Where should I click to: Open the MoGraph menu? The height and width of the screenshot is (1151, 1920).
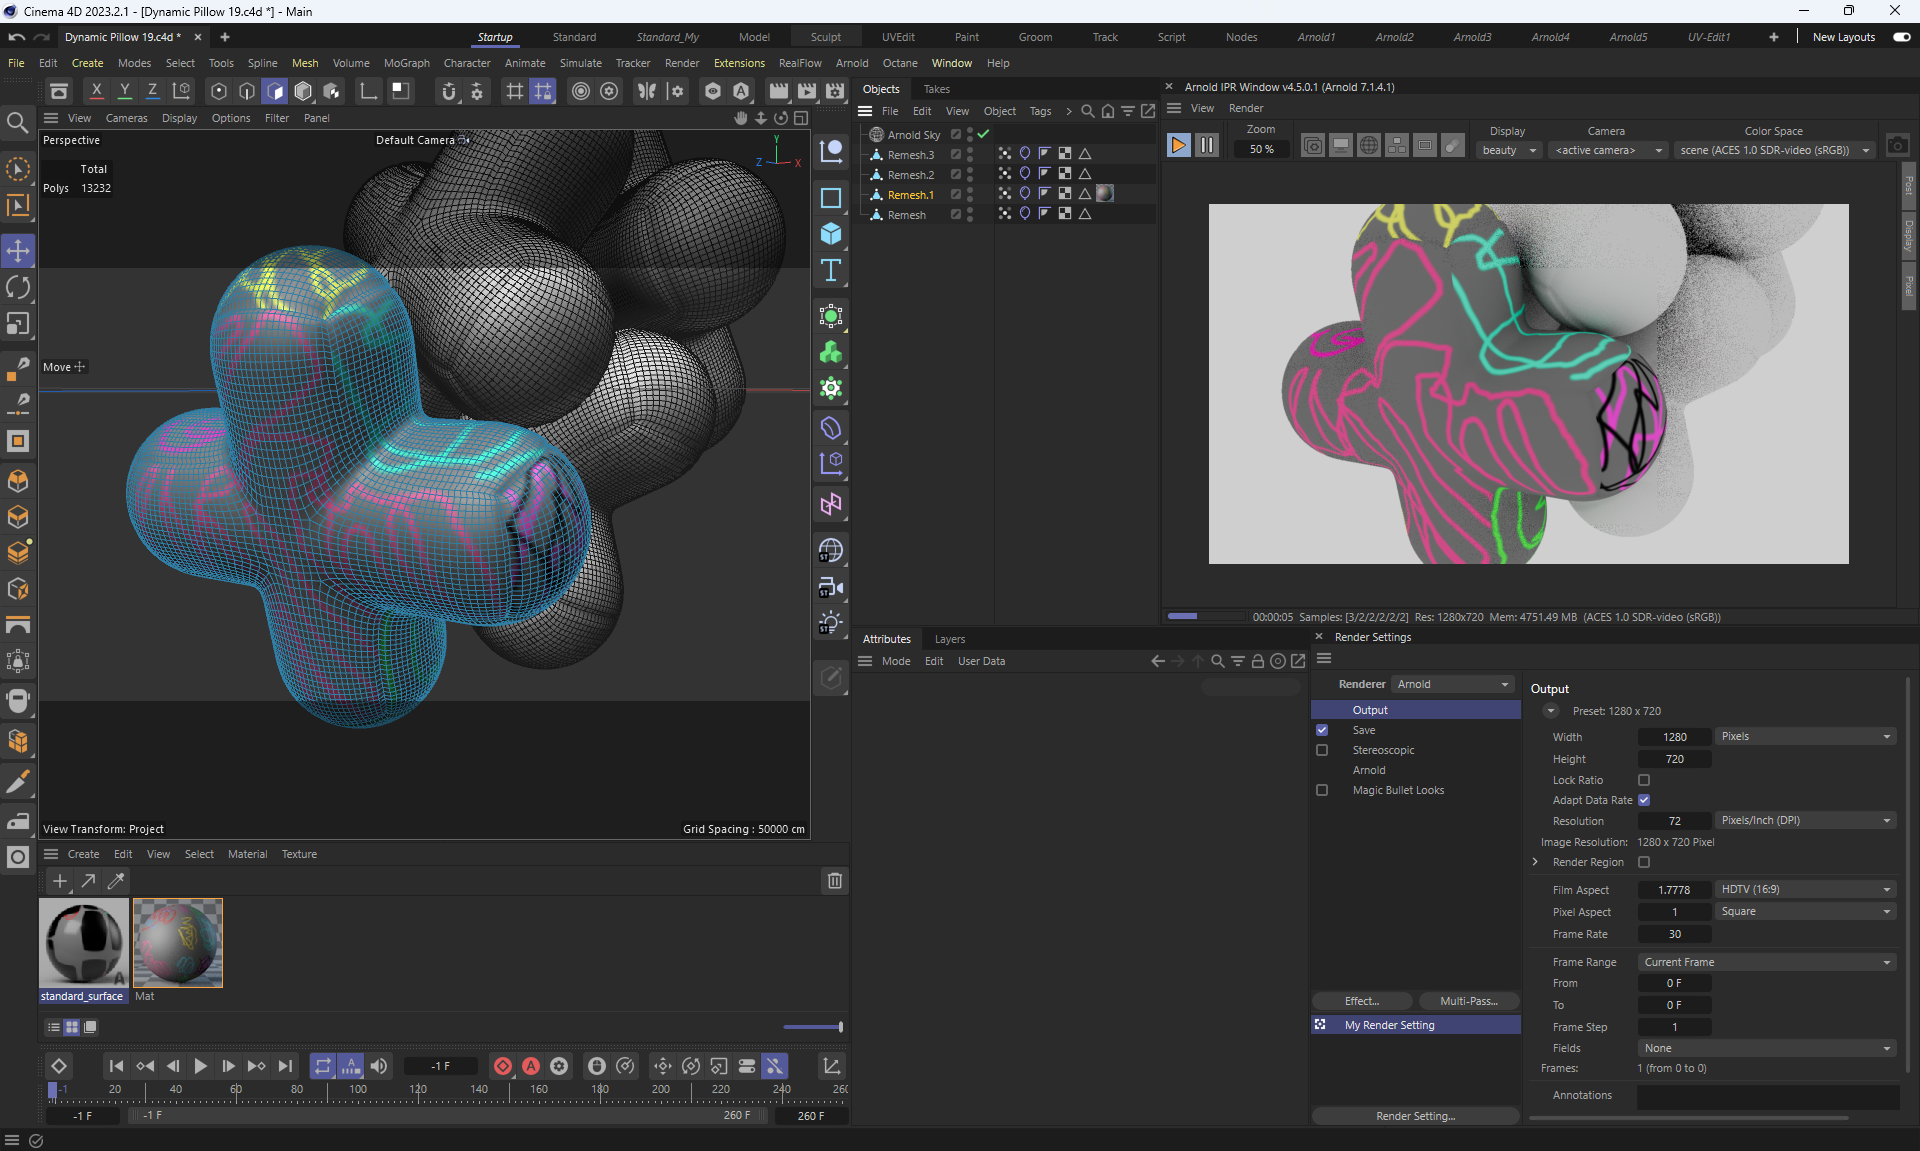click(x=406, y=63)
